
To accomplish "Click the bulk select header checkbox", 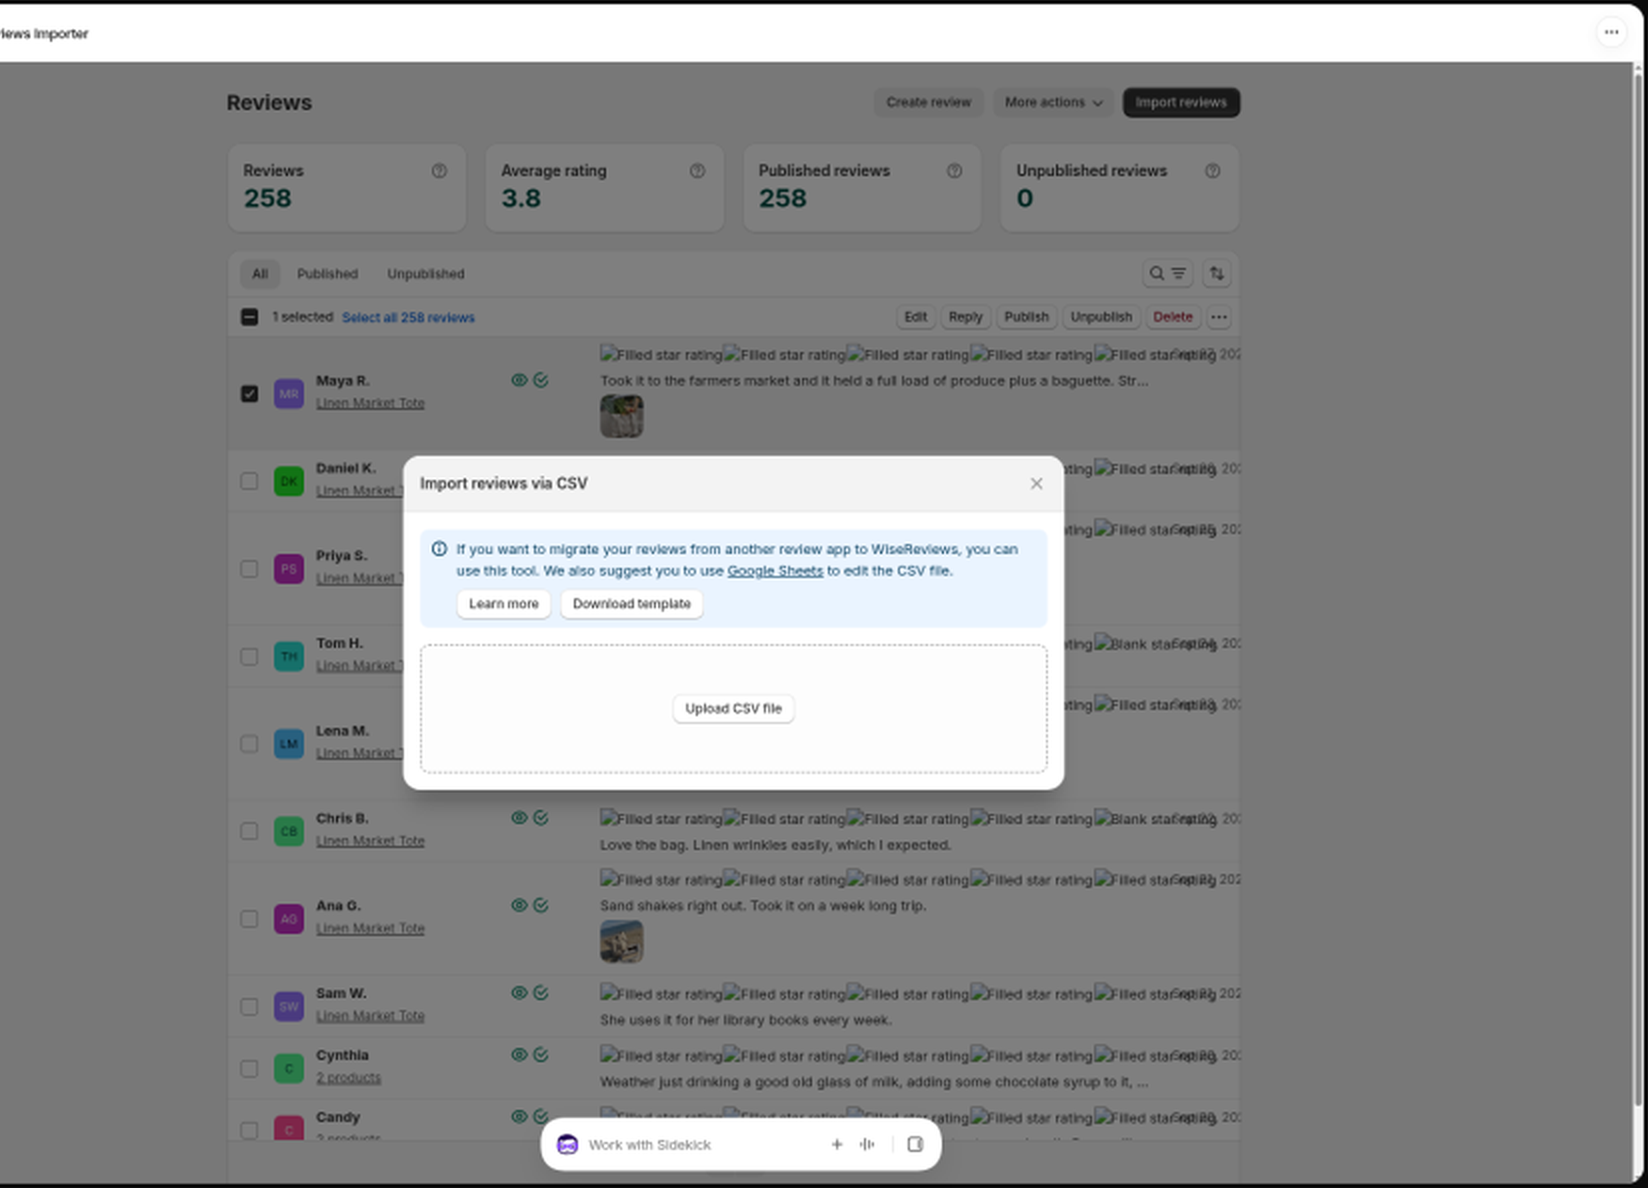I will coord(249,317).
